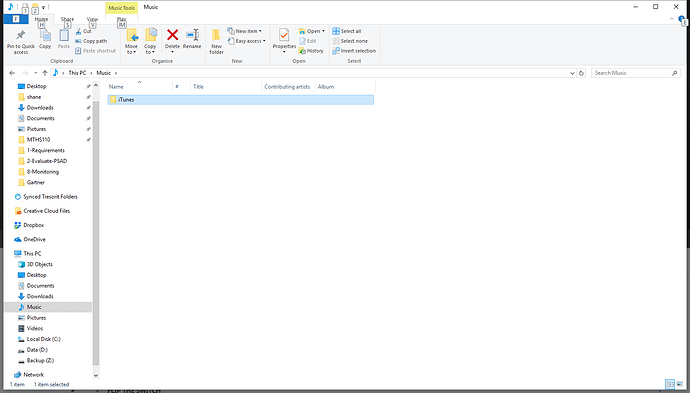Rename the selected folder

coord(192,39)
